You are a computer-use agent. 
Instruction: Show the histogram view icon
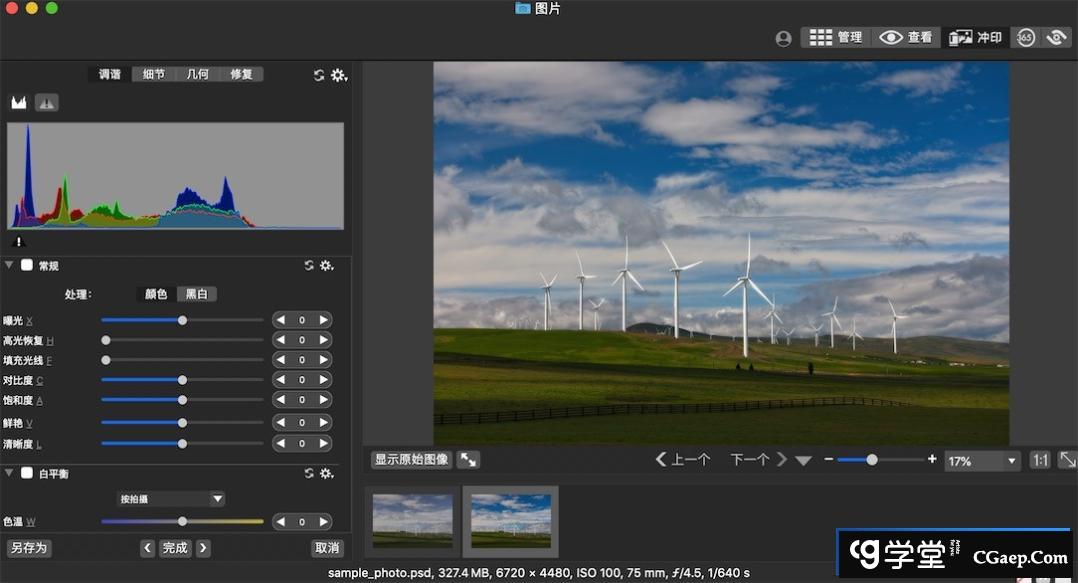tap(19, 102)
